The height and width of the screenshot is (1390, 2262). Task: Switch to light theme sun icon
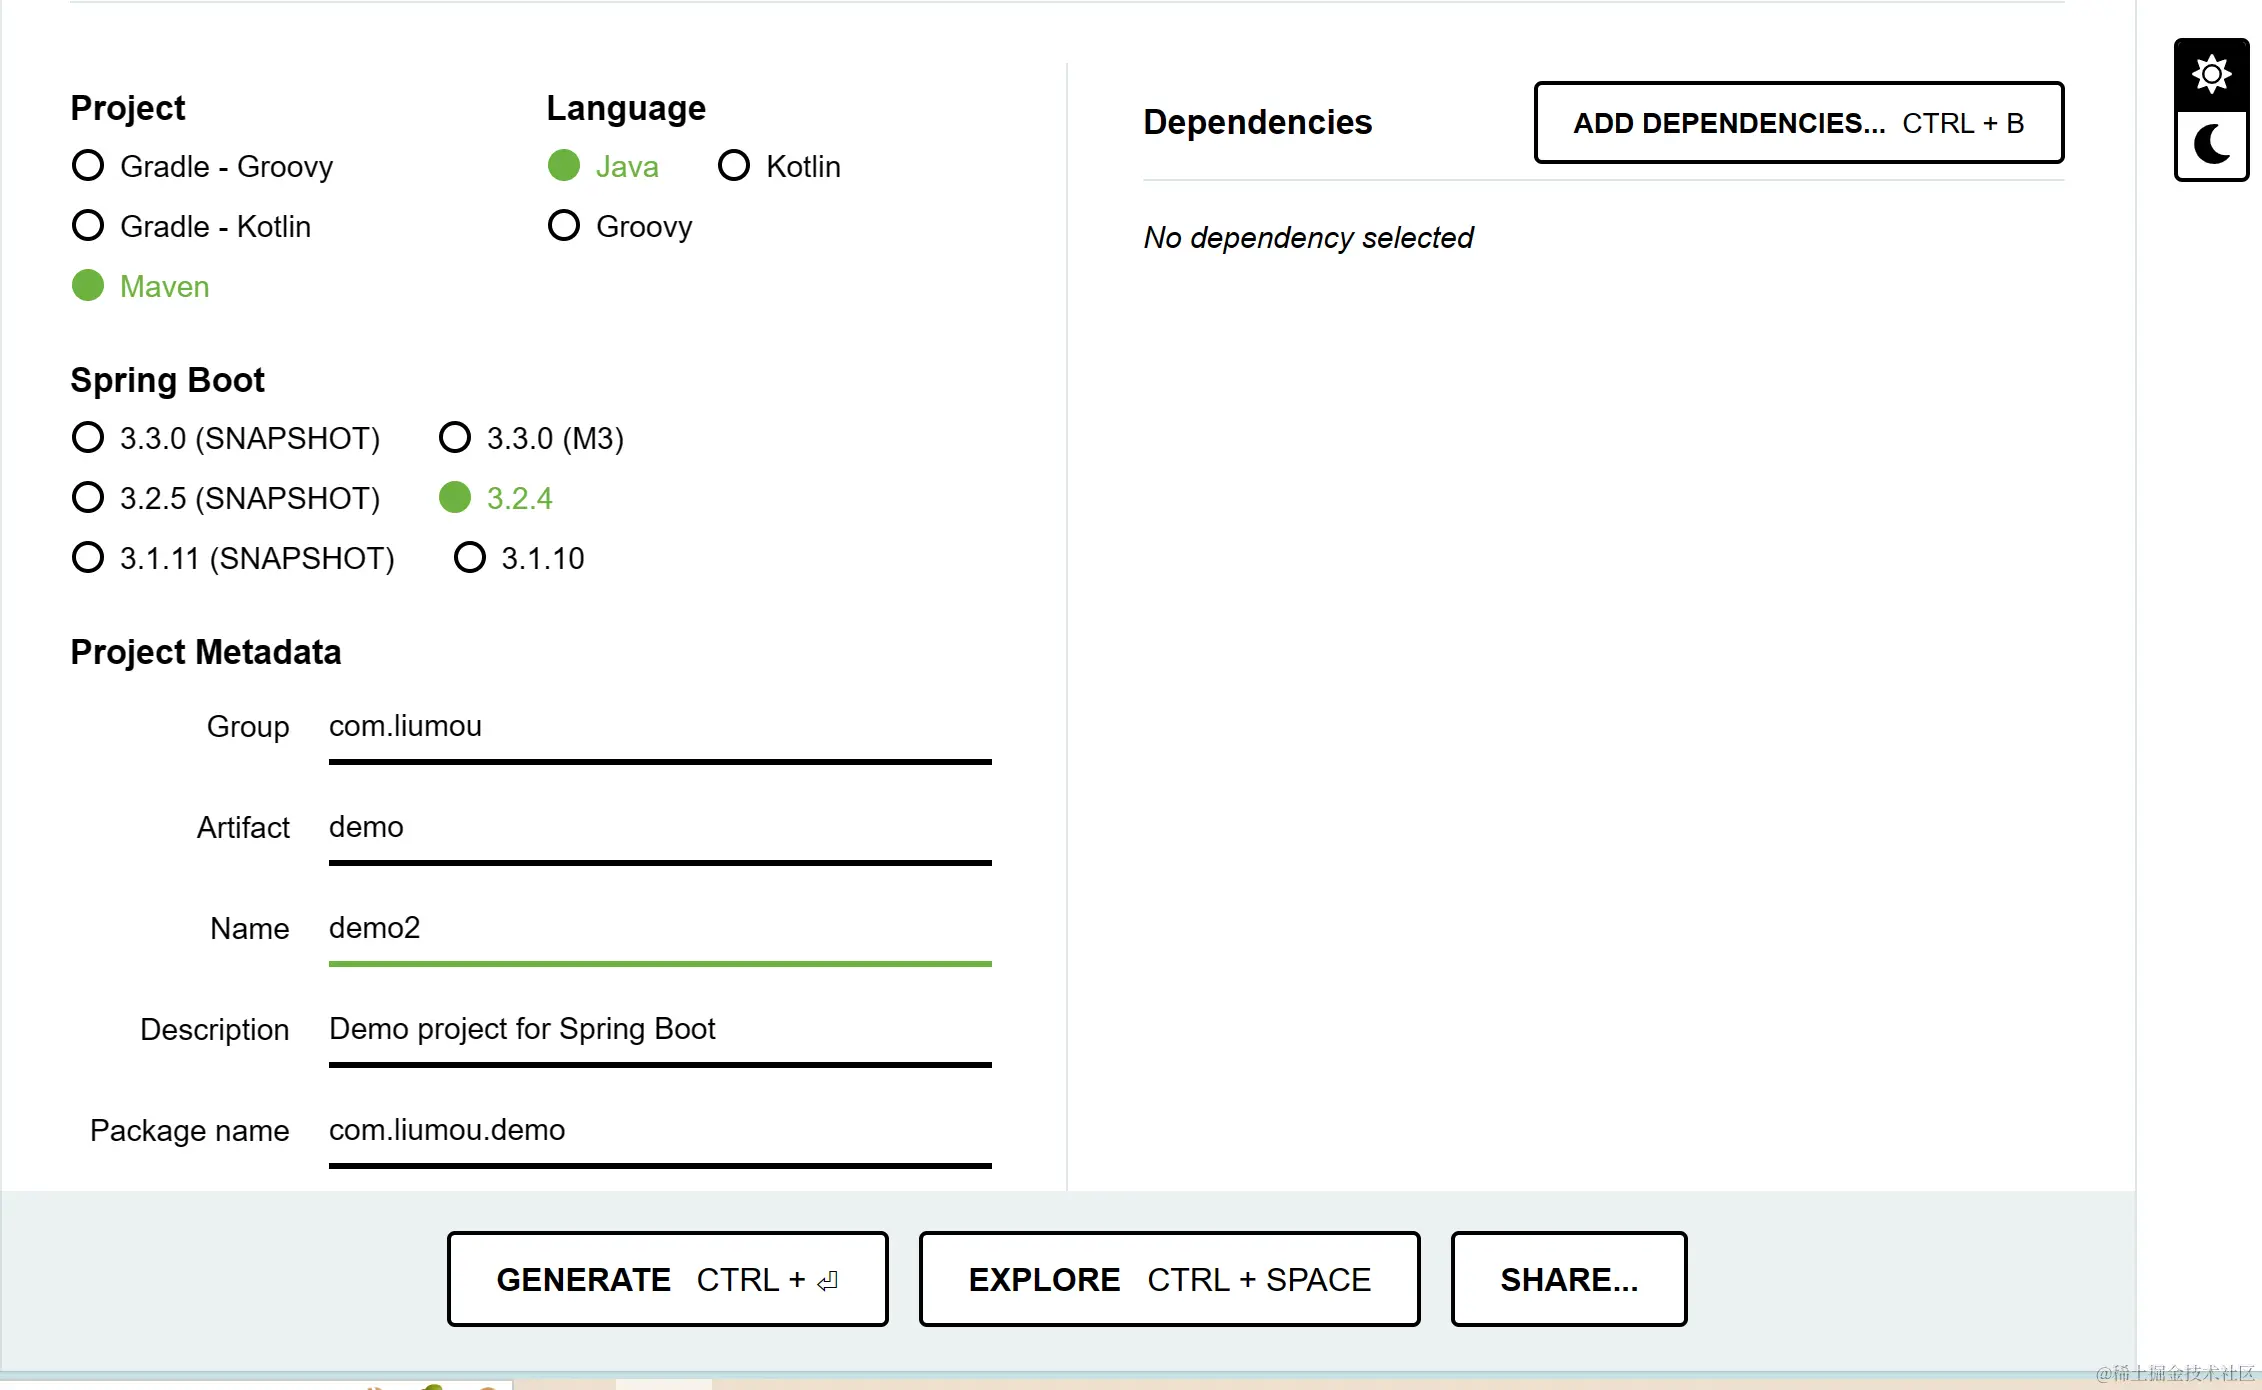[x=2211, y=75]
